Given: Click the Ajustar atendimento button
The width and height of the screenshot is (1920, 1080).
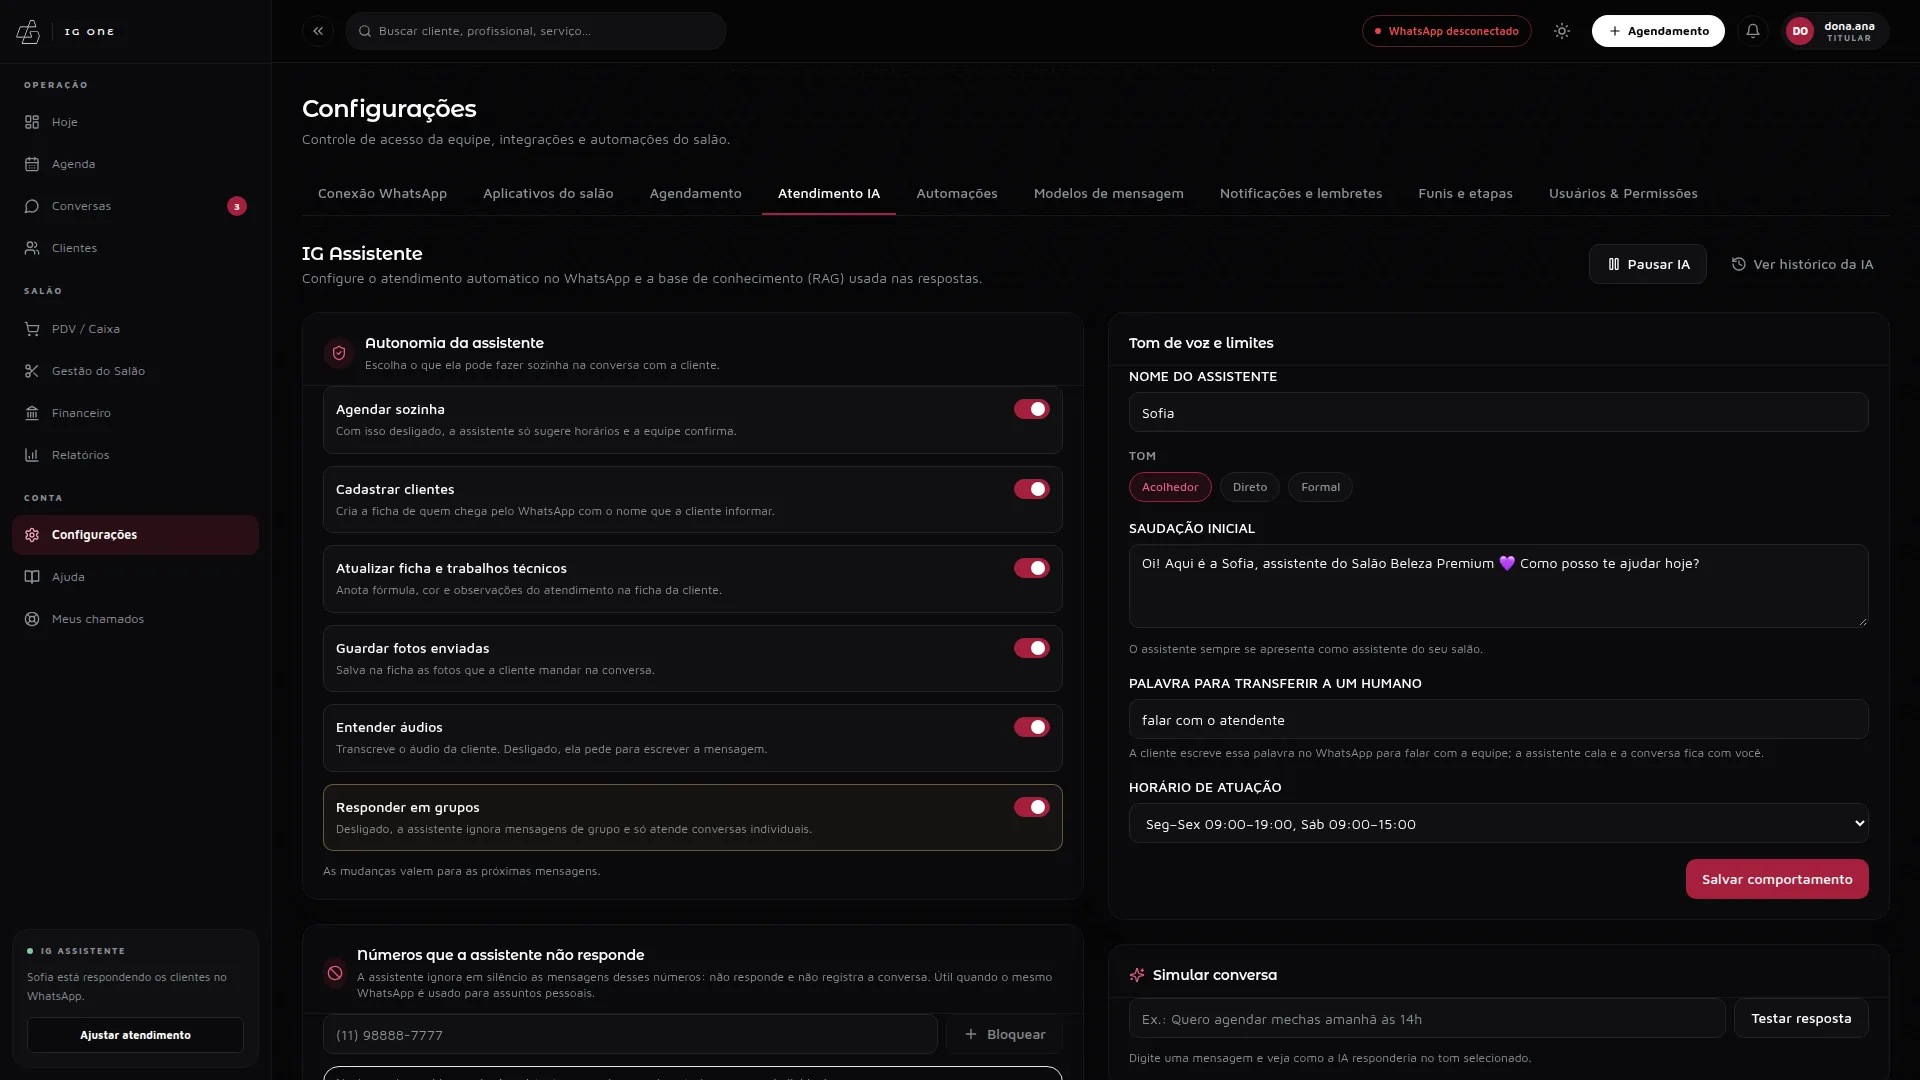Looking at the screenshot, I should coord(135,1035).
